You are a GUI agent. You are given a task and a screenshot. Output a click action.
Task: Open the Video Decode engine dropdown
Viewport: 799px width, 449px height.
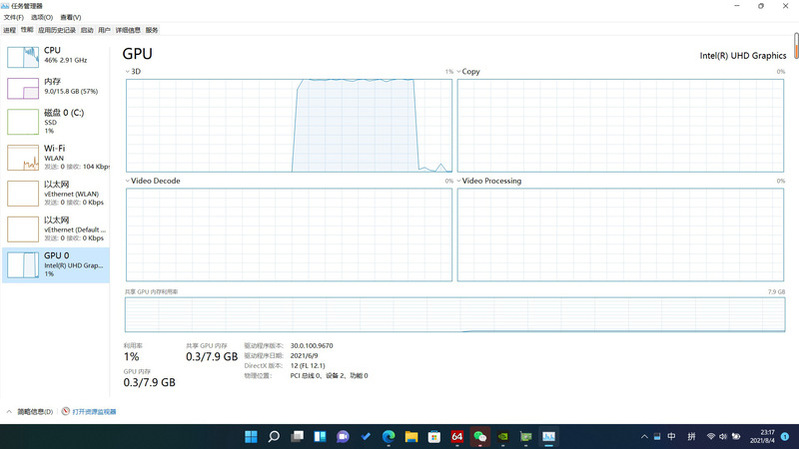click(153, 181)
